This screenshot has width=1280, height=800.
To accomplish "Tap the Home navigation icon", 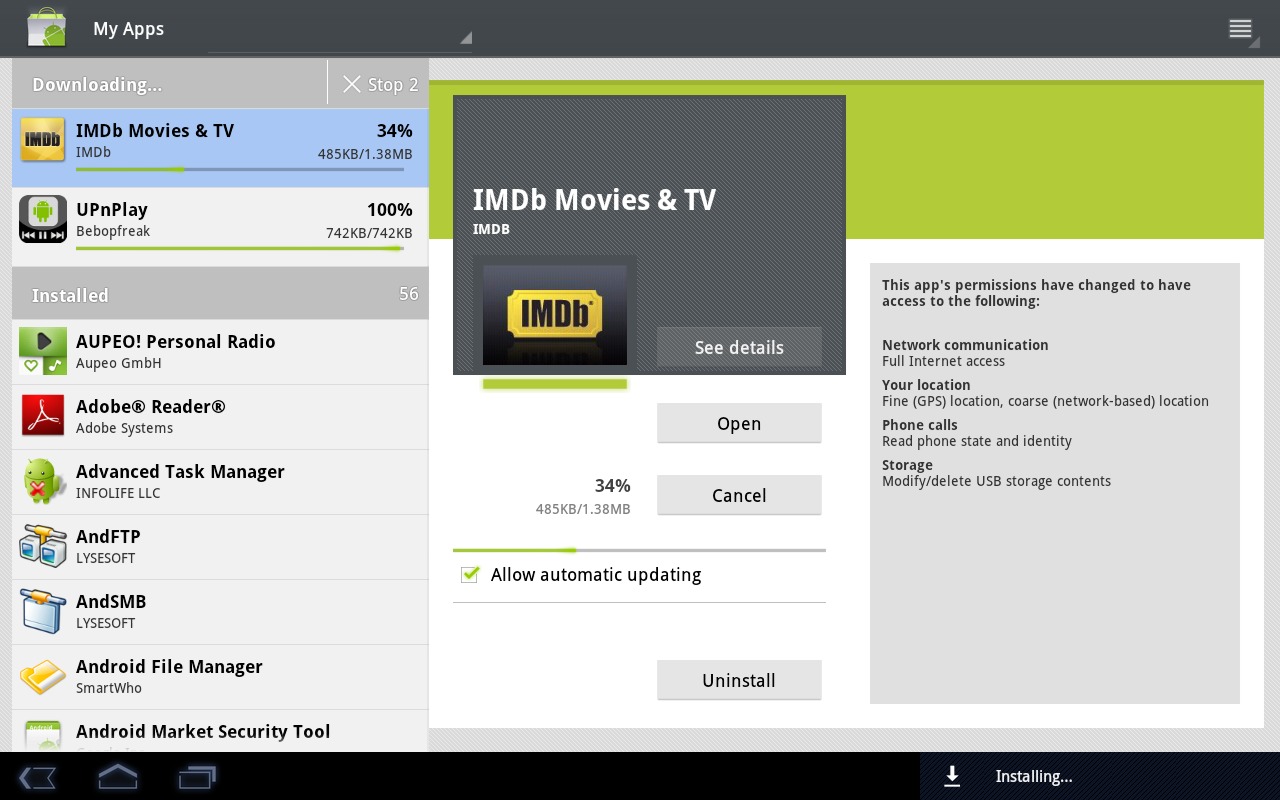I will click(x=117, y=776).
